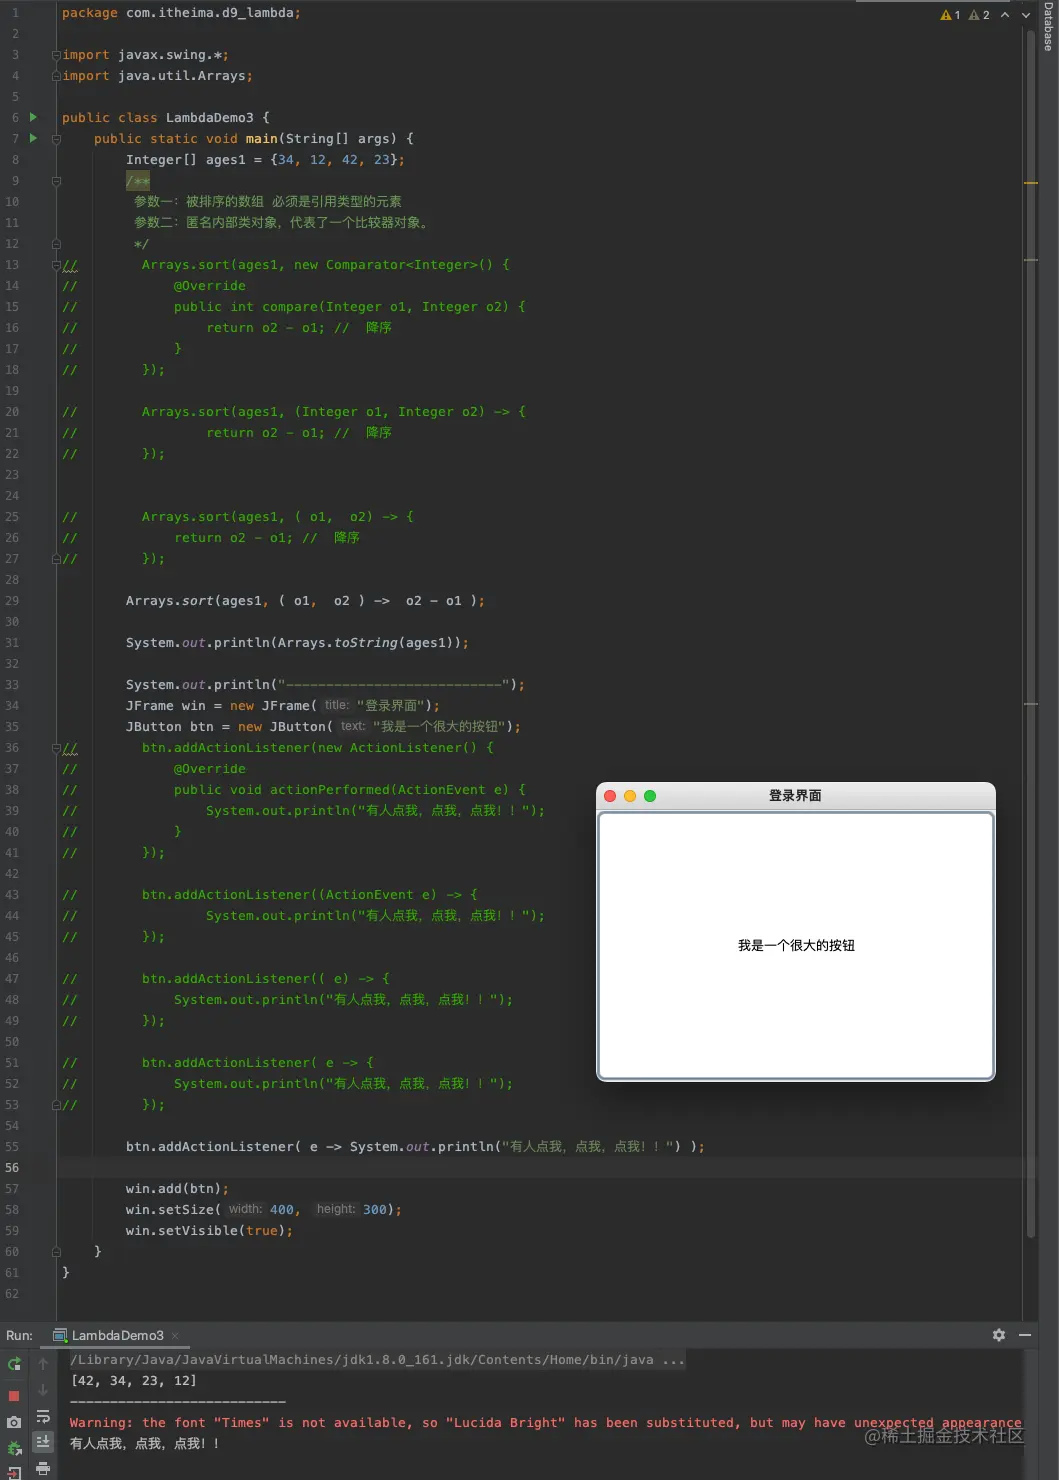Screen dimensions: 1059x1480
Task: Click the win.setVisible(true) line
Action: (209, 1231)
